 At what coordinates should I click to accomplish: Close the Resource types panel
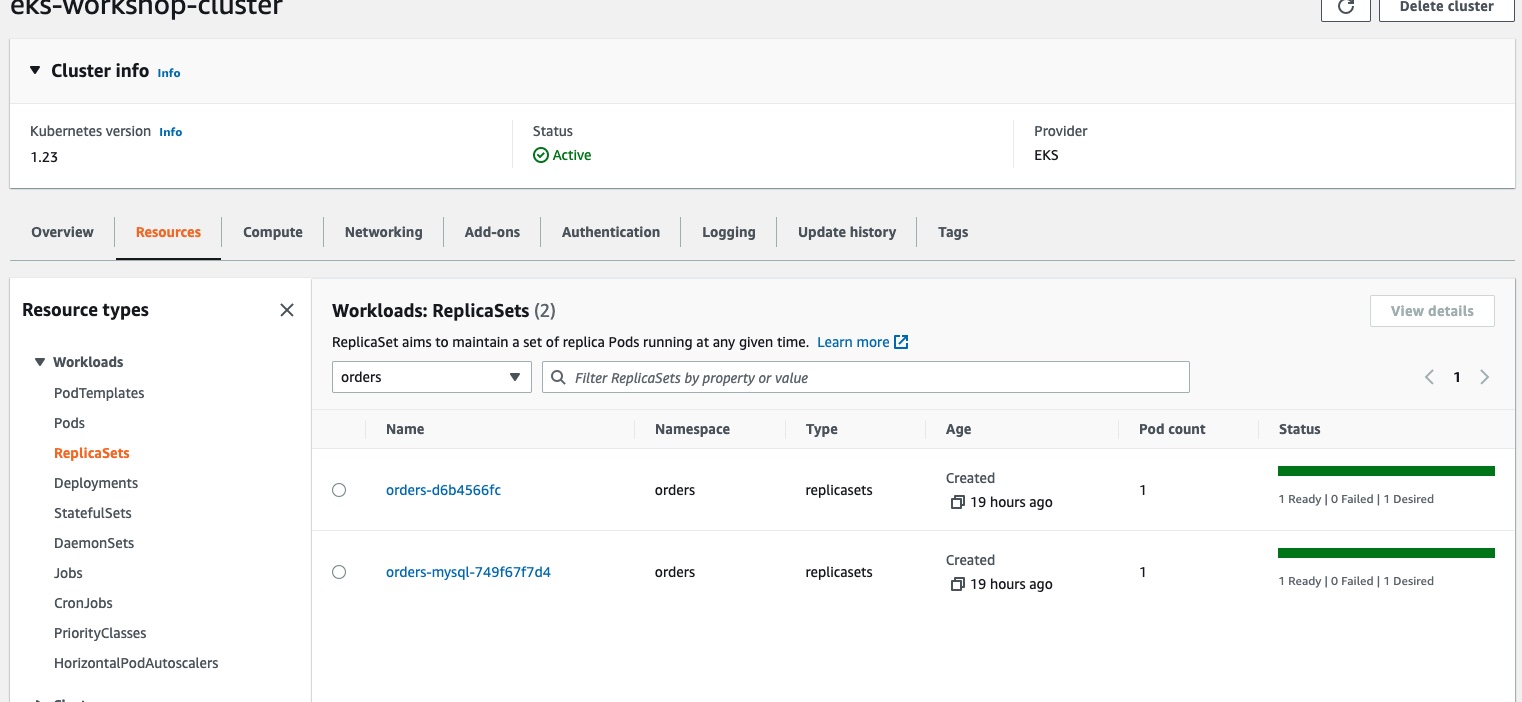click(287, 310)
